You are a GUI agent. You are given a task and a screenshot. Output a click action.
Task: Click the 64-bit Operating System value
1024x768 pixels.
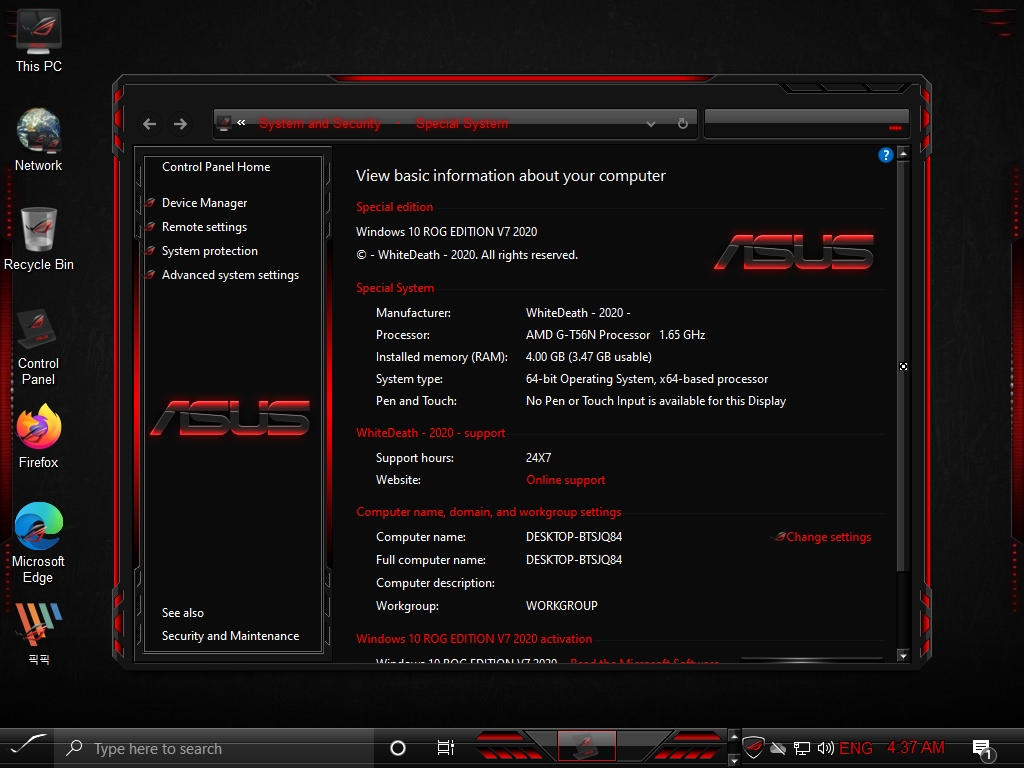click(x=647, y=379)
